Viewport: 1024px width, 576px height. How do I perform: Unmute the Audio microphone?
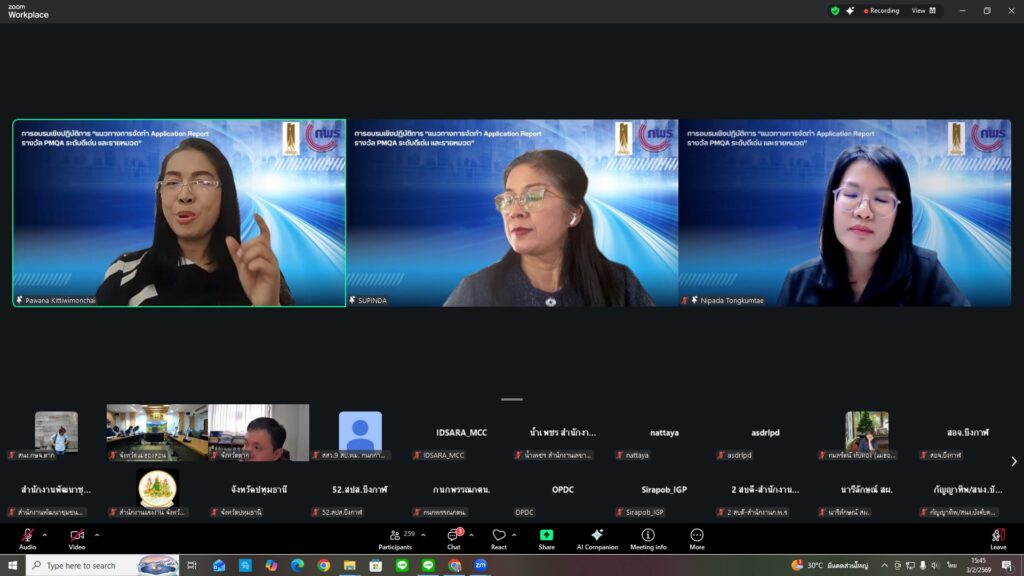point(27,538)
